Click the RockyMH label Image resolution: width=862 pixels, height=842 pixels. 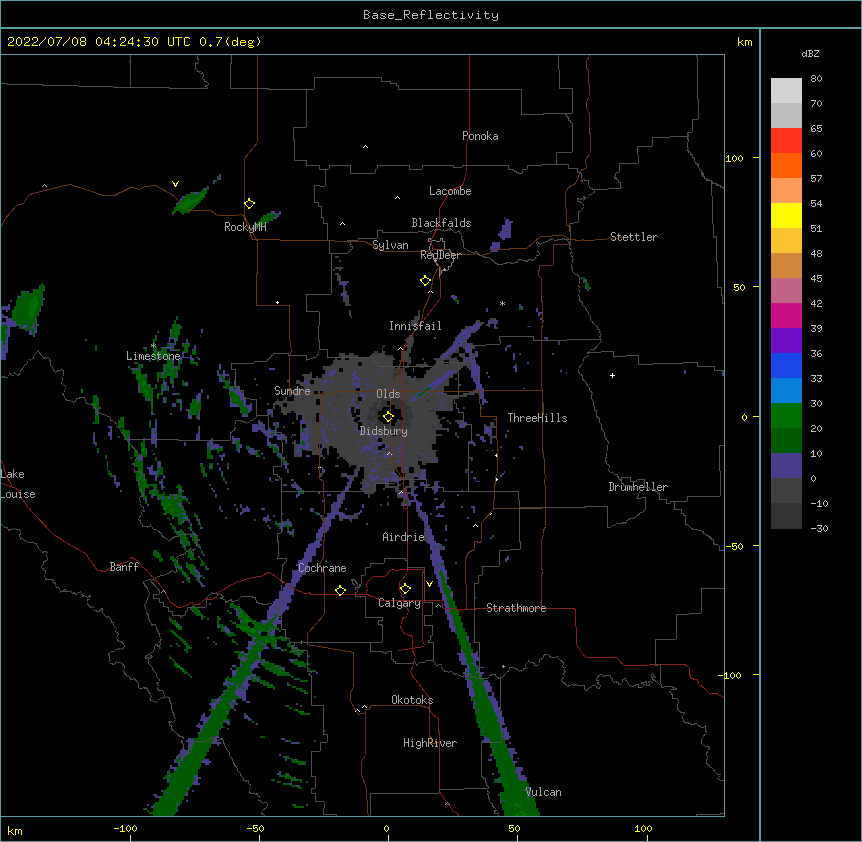pyautogui.click(x=245, y=227)
